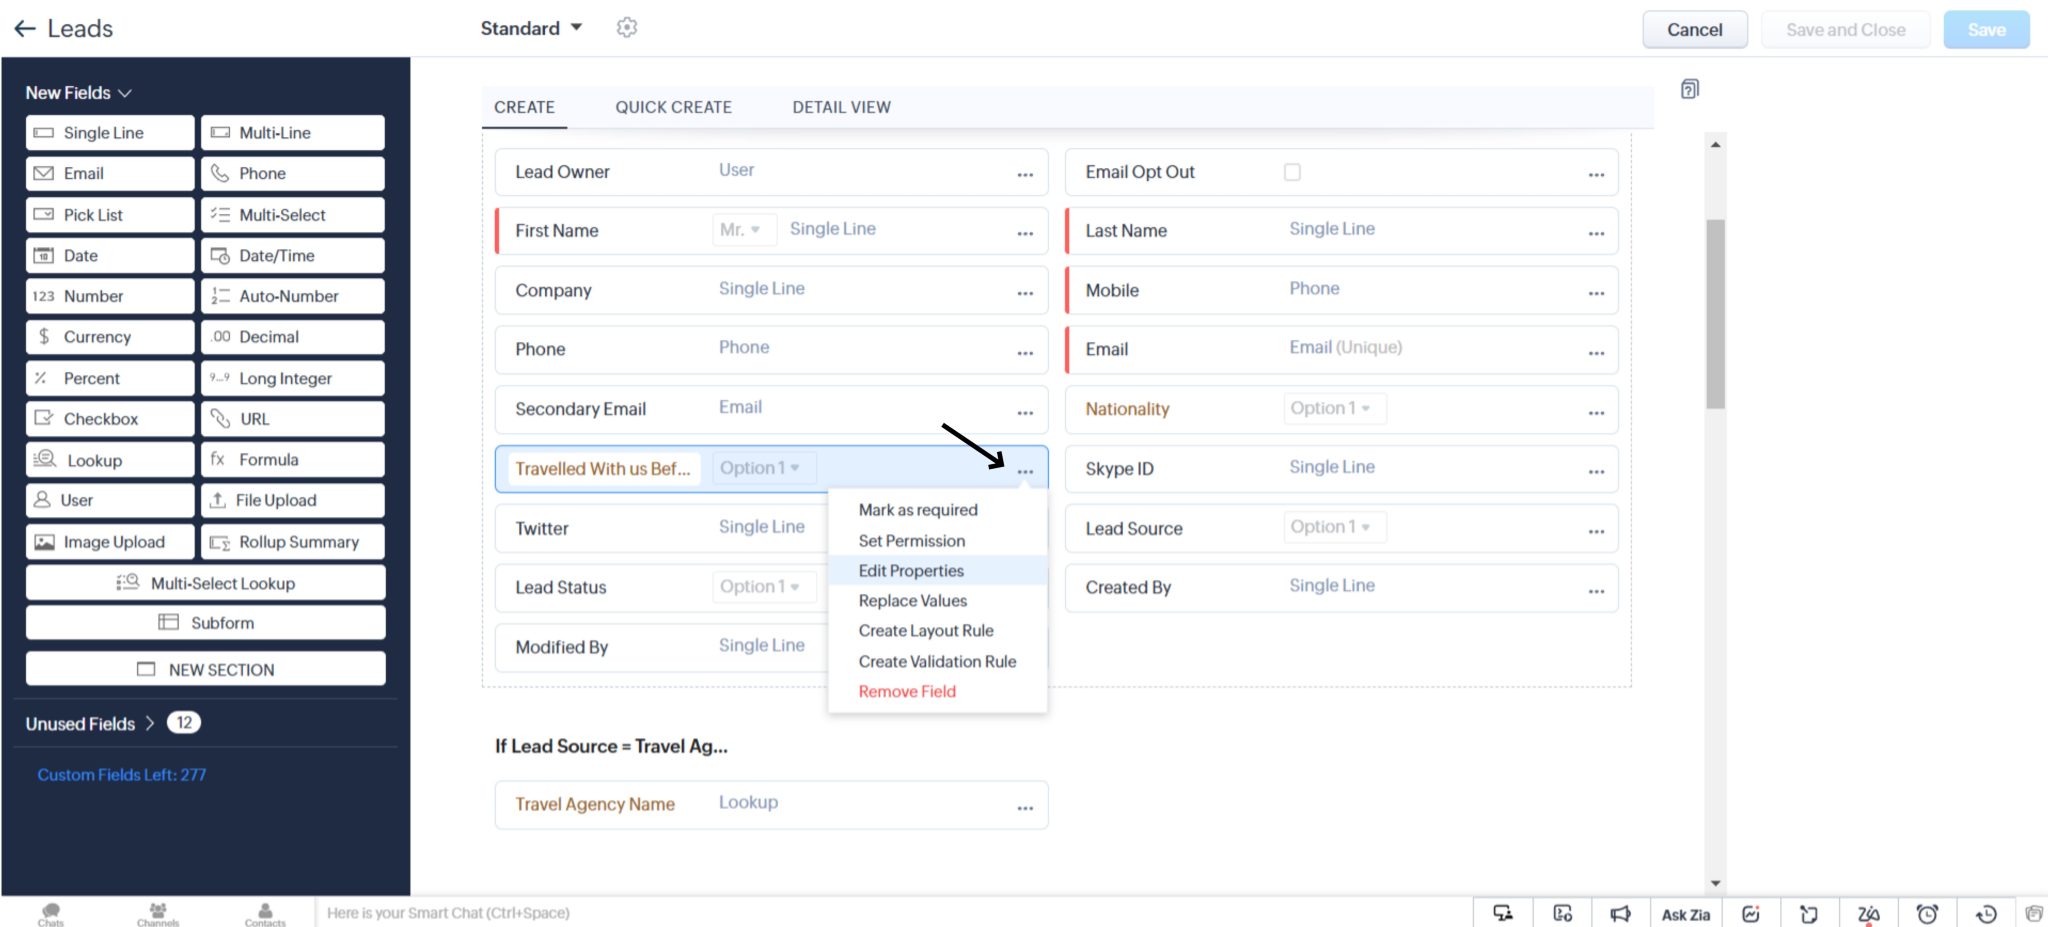Select the analytics pulse icon in bottom bar

(1751, 913)
